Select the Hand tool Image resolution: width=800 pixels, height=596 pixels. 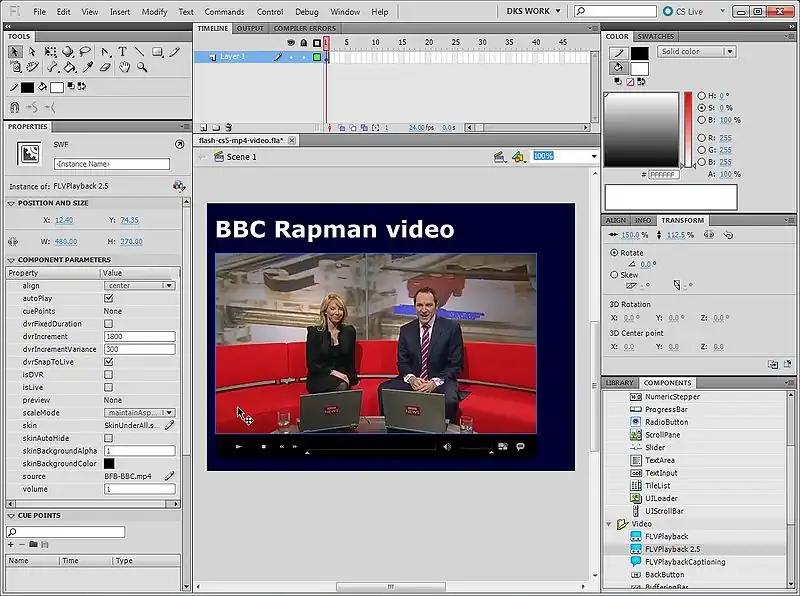point(124,68)
